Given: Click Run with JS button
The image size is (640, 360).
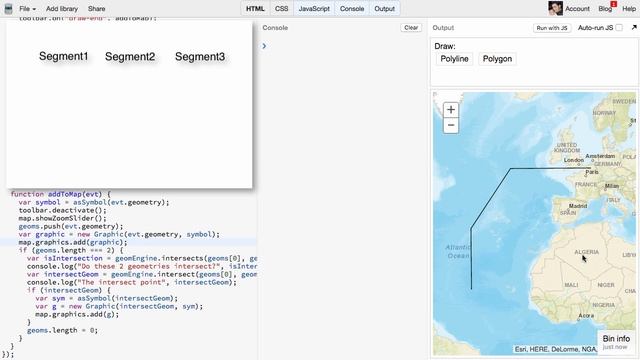Looking at the screenshot, I should [x=552, y=28].
